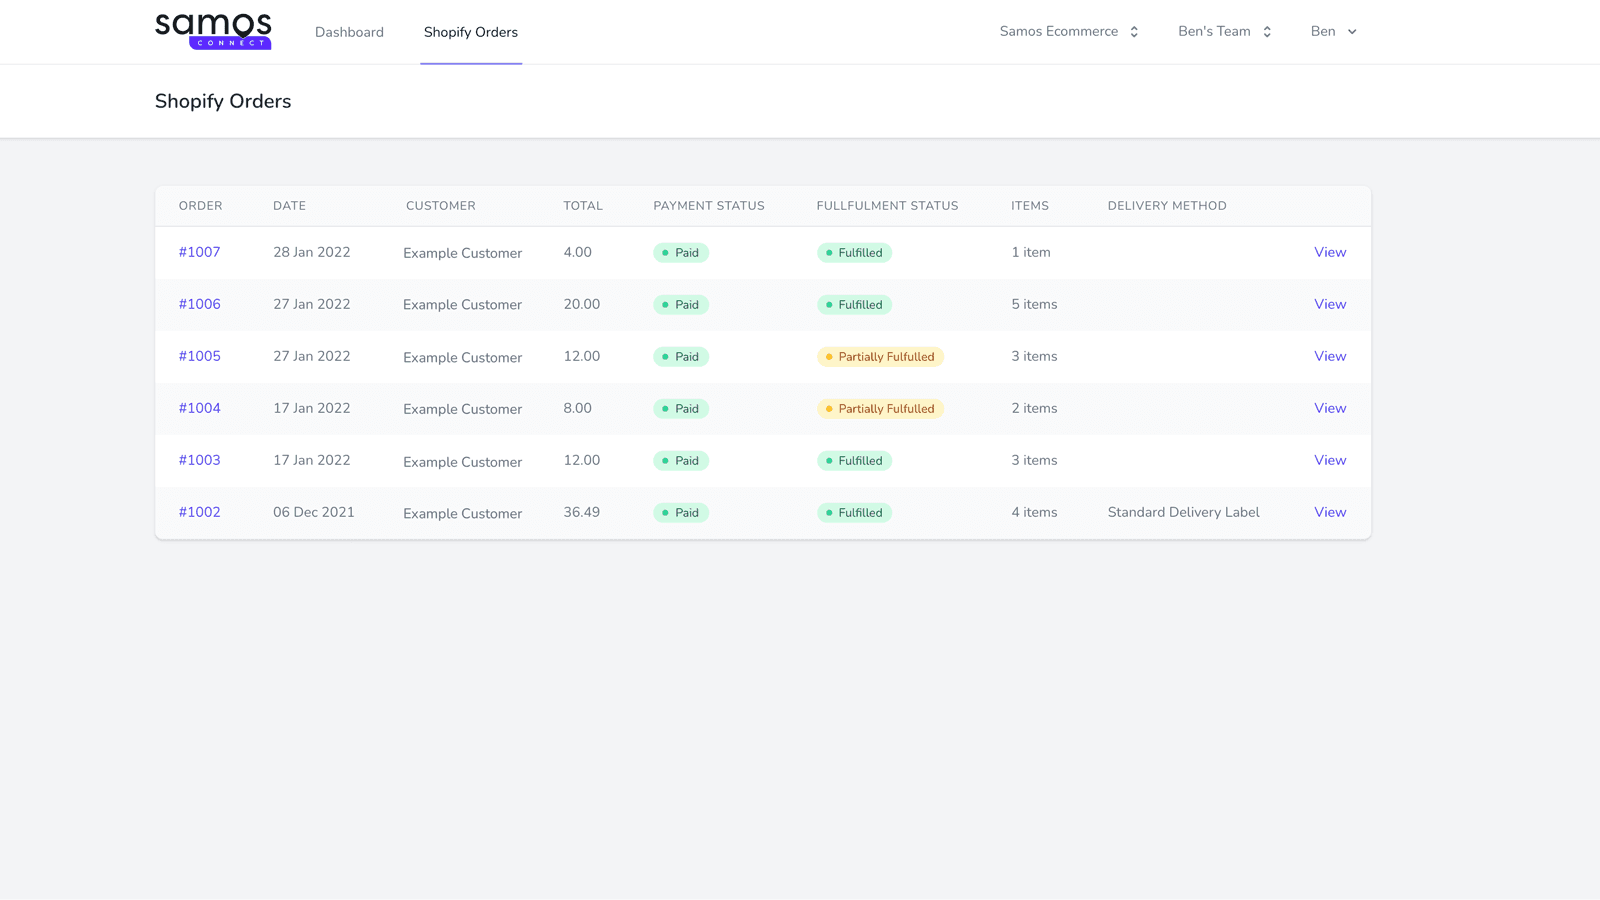Click the yellow dot on #1005 Partially Fulfulled badge
Image resolution: width=1600 pixels, height=900 pixels.
829,356
